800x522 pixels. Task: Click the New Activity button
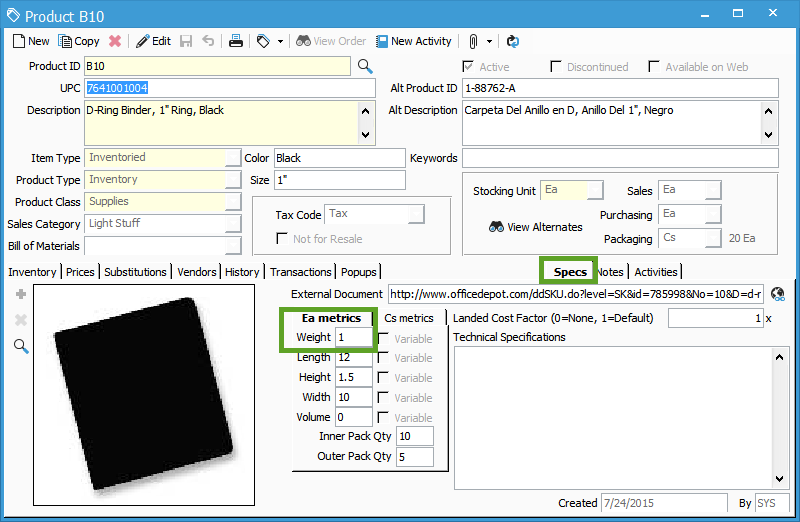coord(414,41)
